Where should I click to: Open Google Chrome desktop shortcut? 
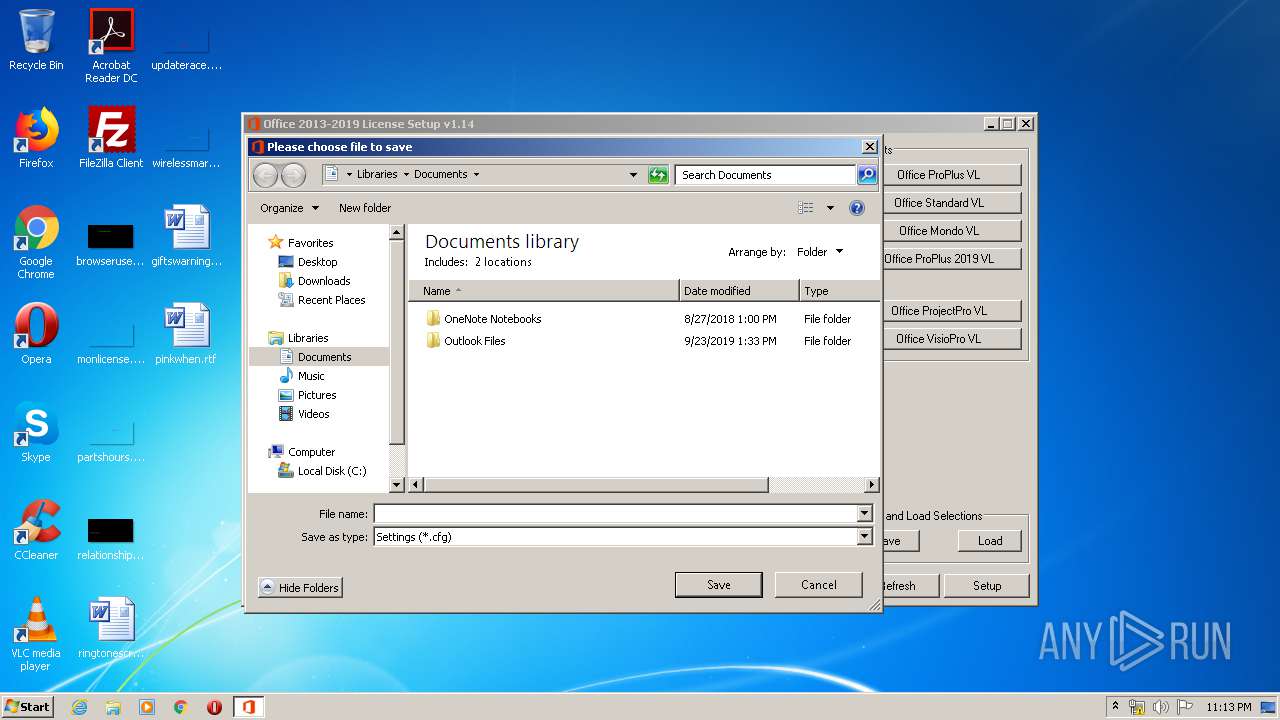[36, 242]
